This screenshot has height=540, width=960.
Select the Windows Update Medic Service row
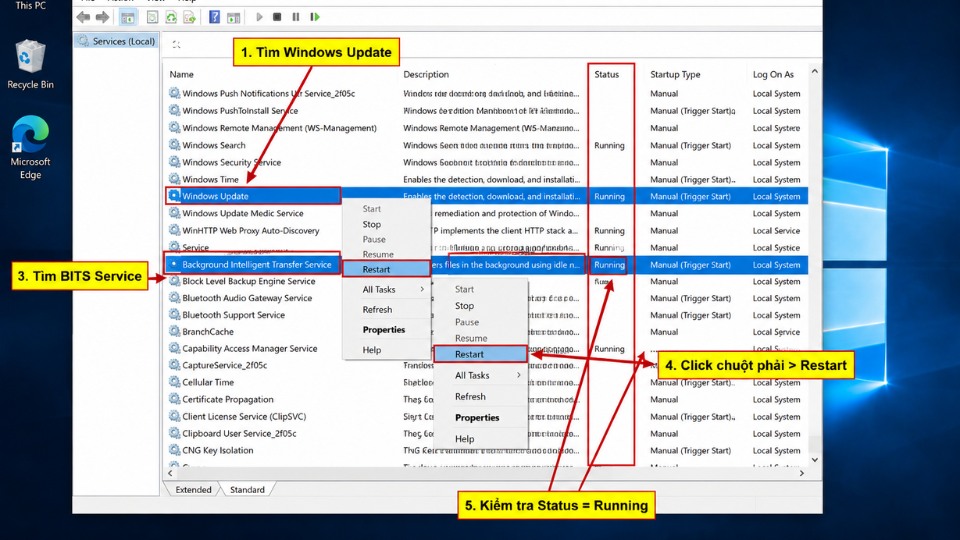(x=487, y=213)
